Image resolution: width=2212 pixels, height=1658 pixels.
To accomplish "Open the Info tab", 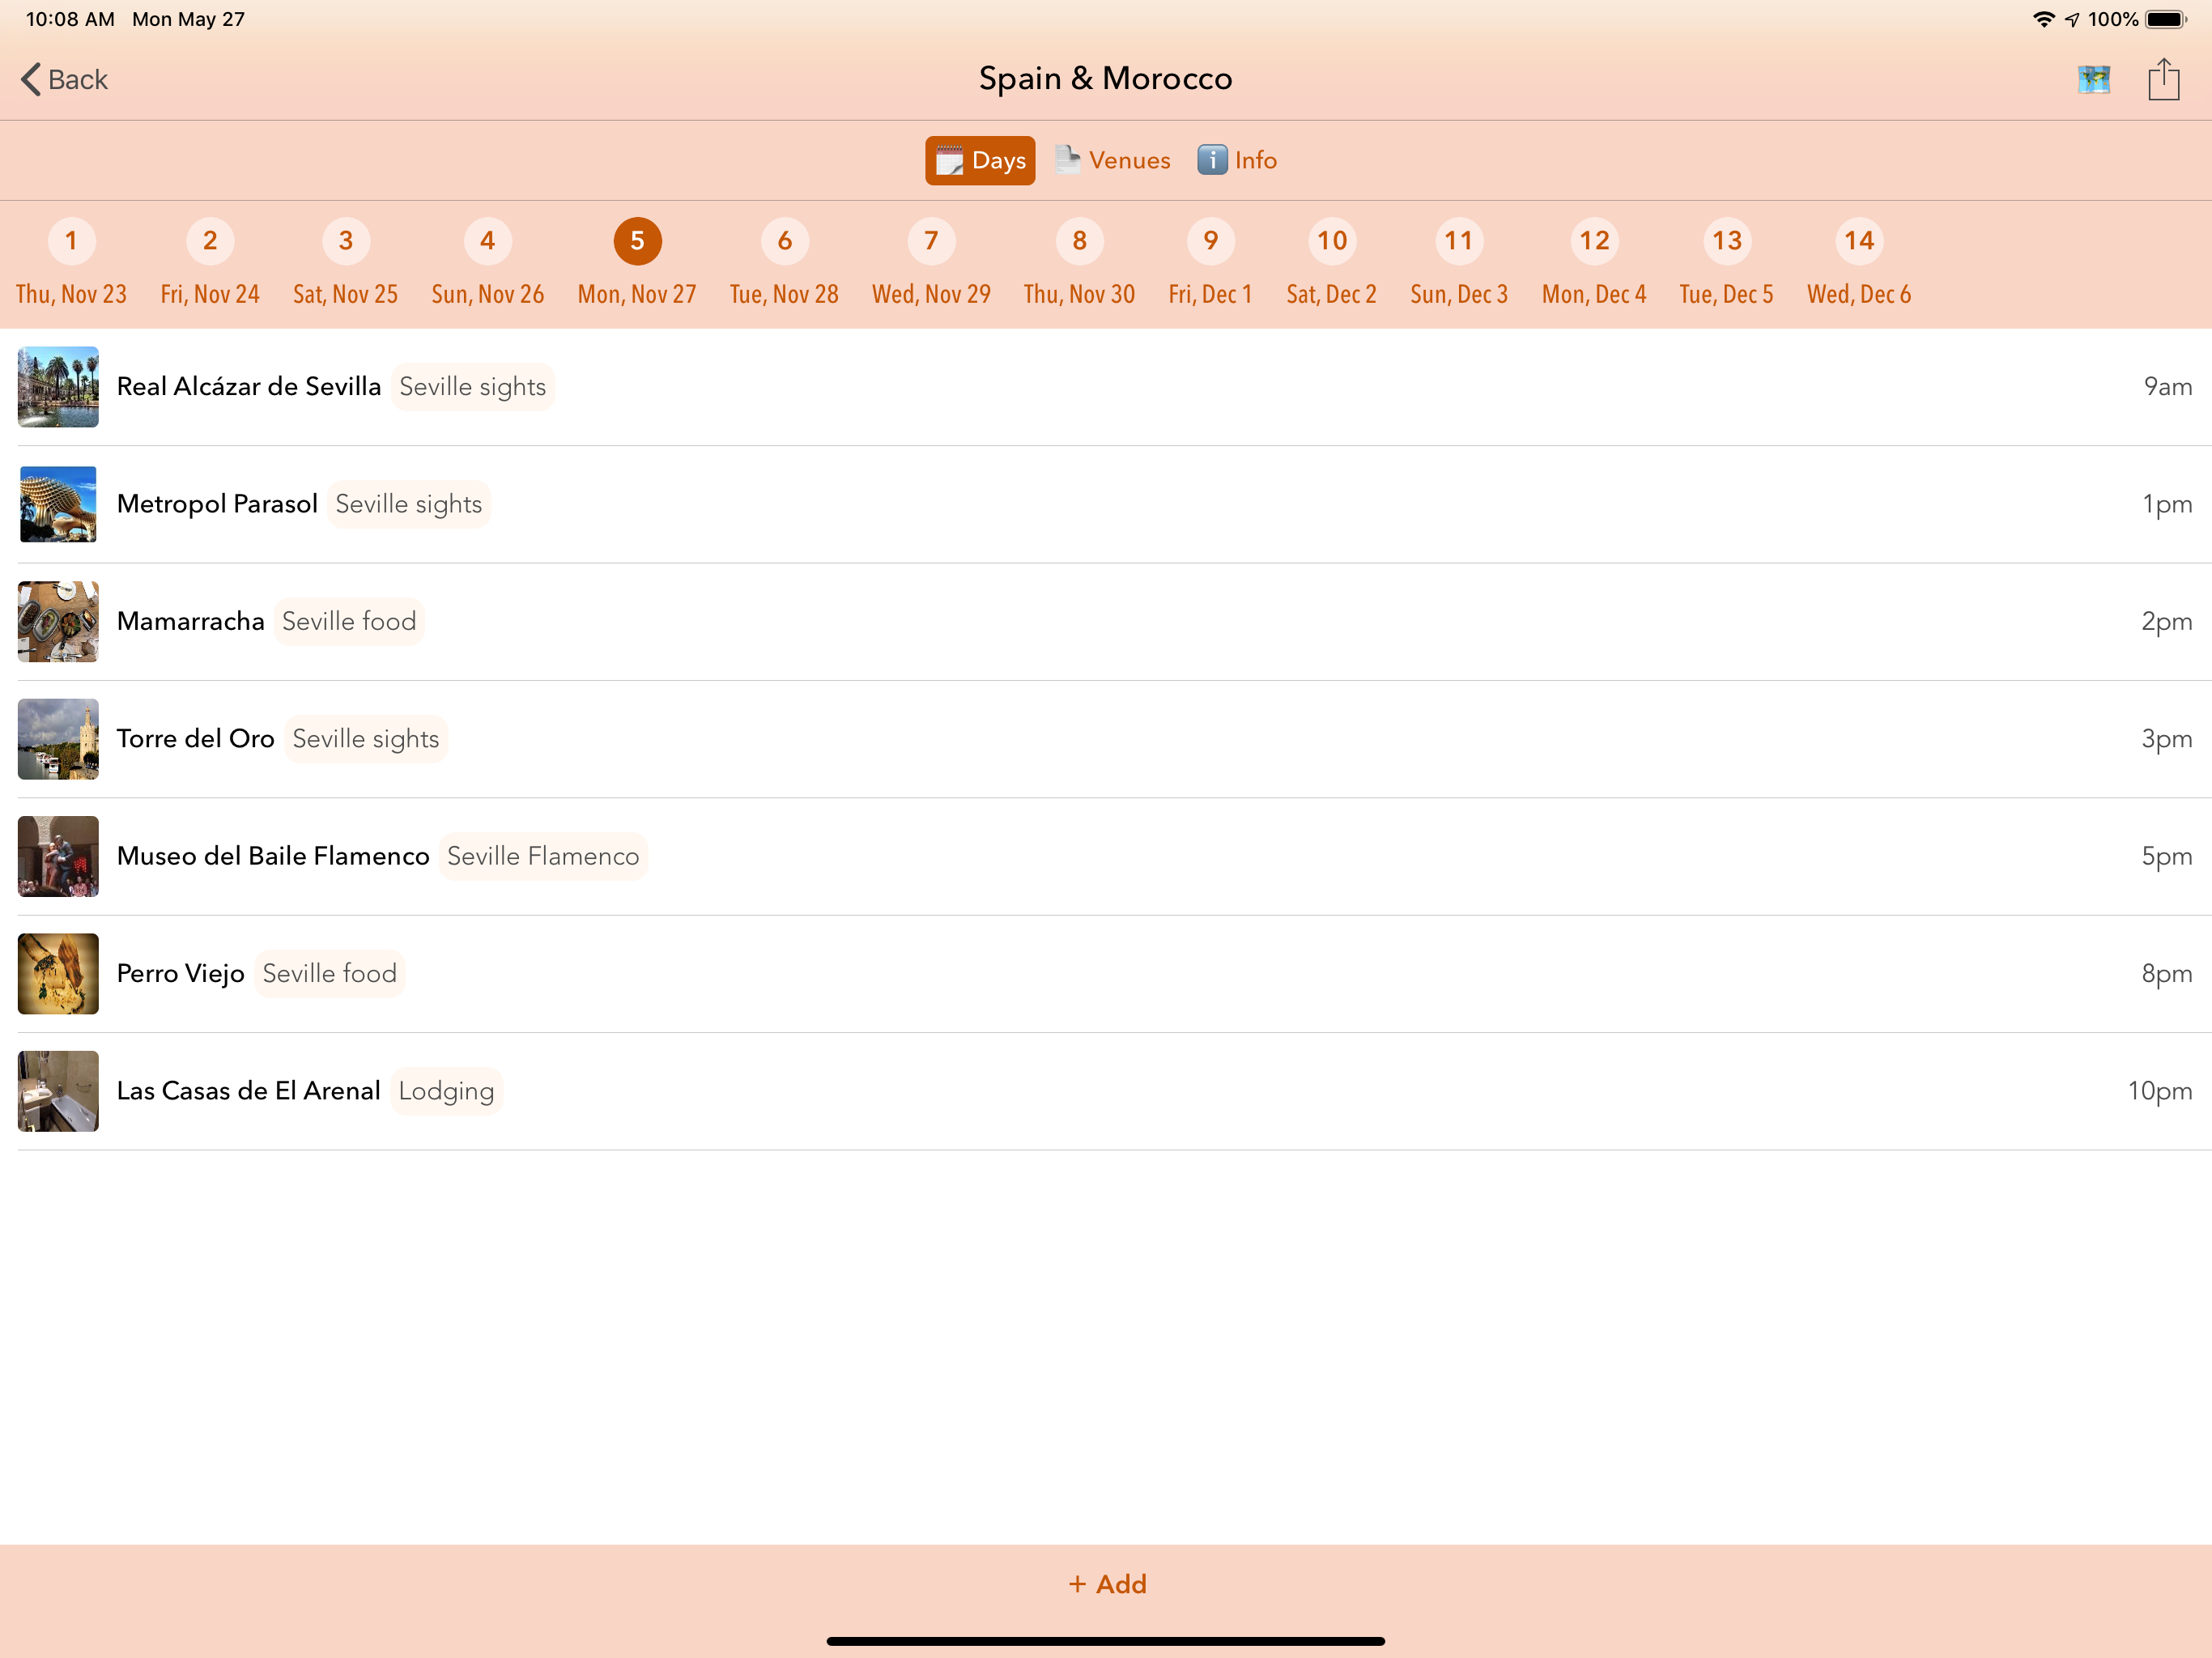I will [x=1237, y=160].
